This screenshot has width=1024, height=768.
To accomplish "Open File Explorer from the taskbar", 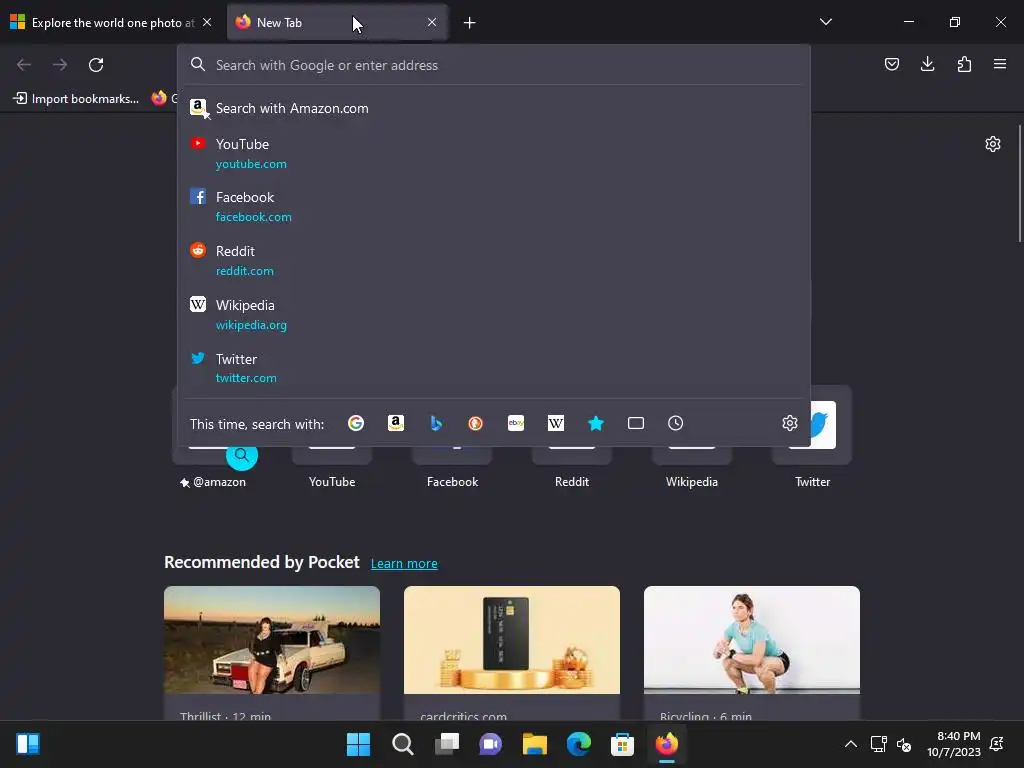I will pyautogui.click(x=534, y=744).
